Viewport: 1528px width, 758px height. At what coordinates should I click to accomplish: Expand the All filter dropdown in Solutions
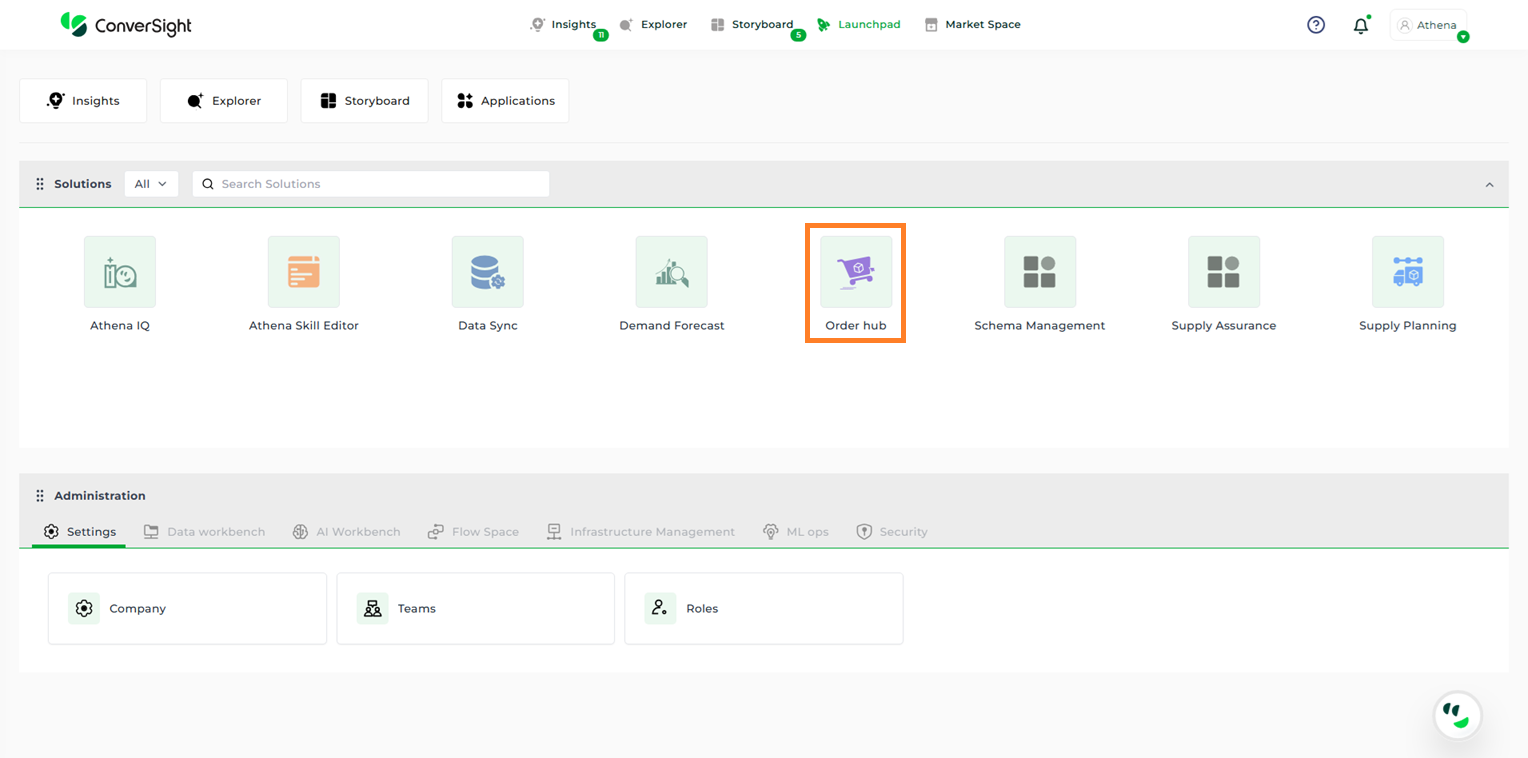coord(151,184)
